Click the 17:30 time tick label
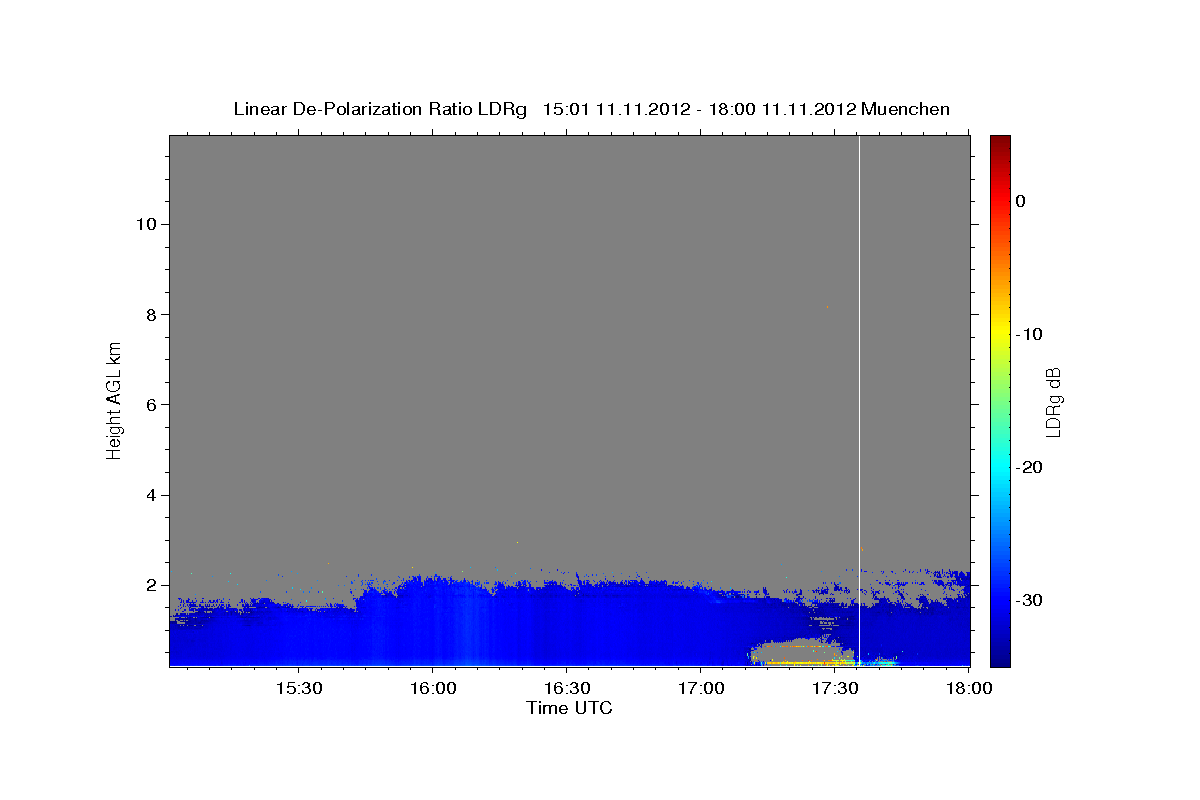 (x=834, y=689)
